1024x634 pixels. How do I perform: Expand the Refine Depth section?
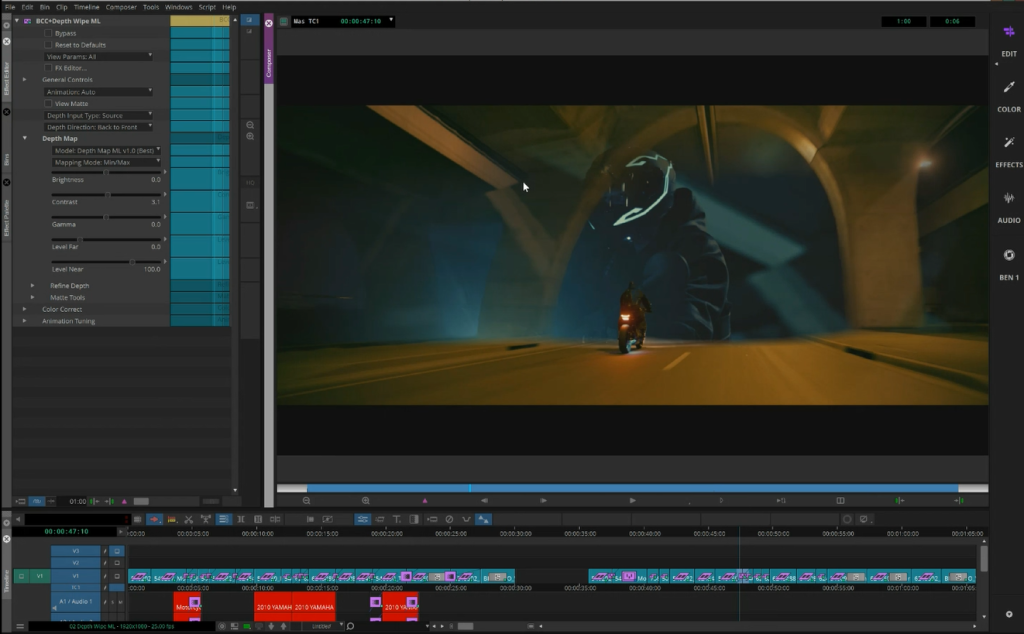33,285
